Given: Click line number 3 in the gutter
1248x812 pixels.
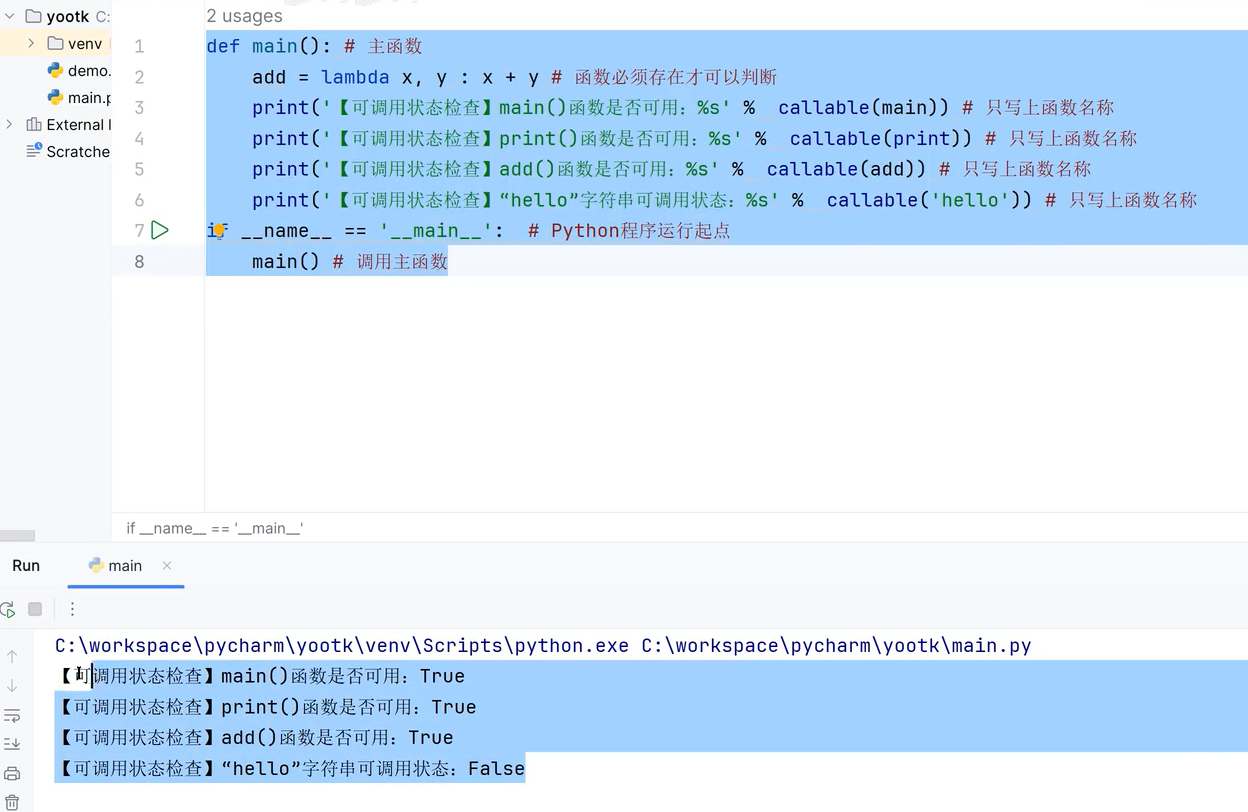Looking at the screenshot, I should point(139,108).
